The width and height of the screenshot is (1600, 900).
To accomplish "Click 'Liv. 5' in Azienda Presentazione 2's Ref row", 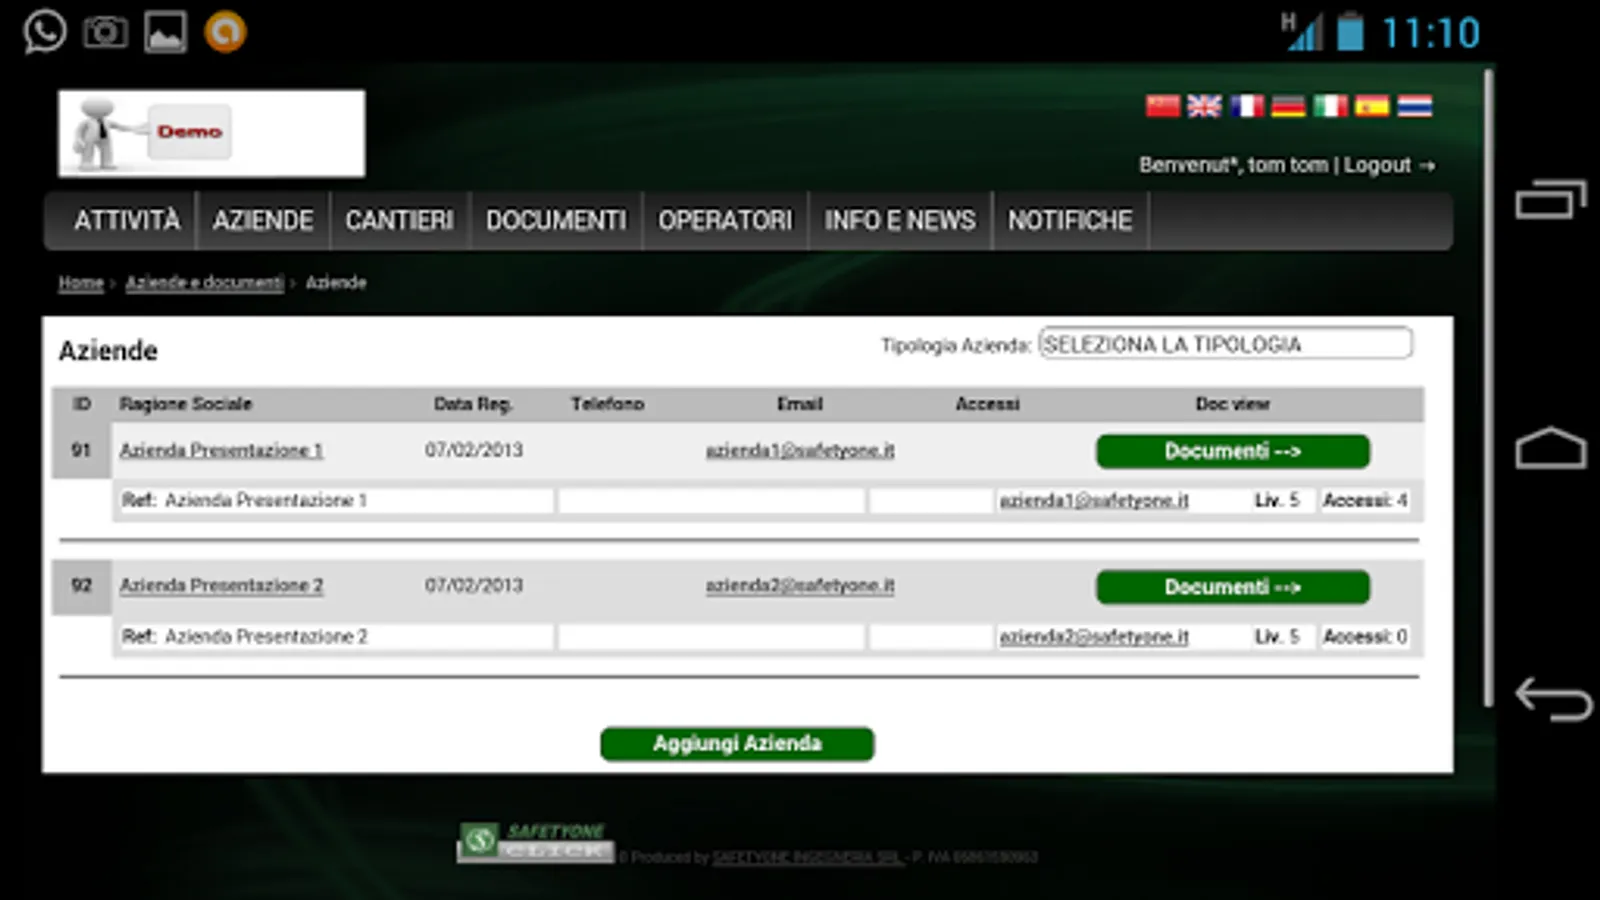I will [x=1277, y=636].
